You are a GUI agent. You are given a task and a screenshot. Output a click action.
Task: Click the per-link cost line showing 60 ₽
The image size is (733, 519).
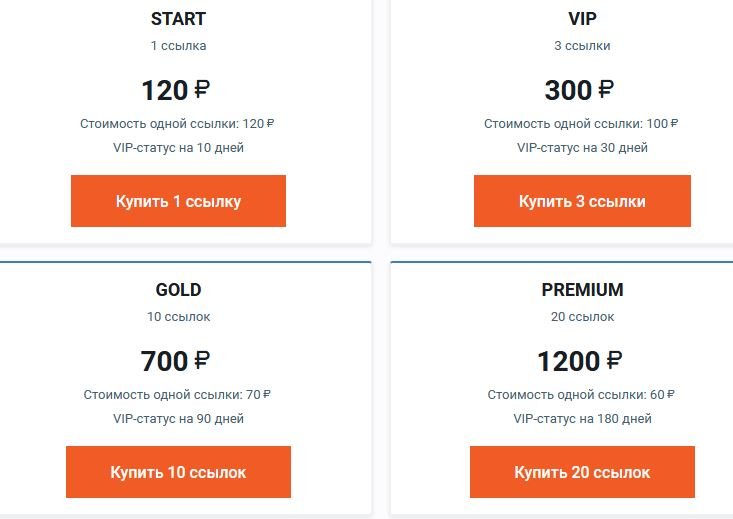581,395
